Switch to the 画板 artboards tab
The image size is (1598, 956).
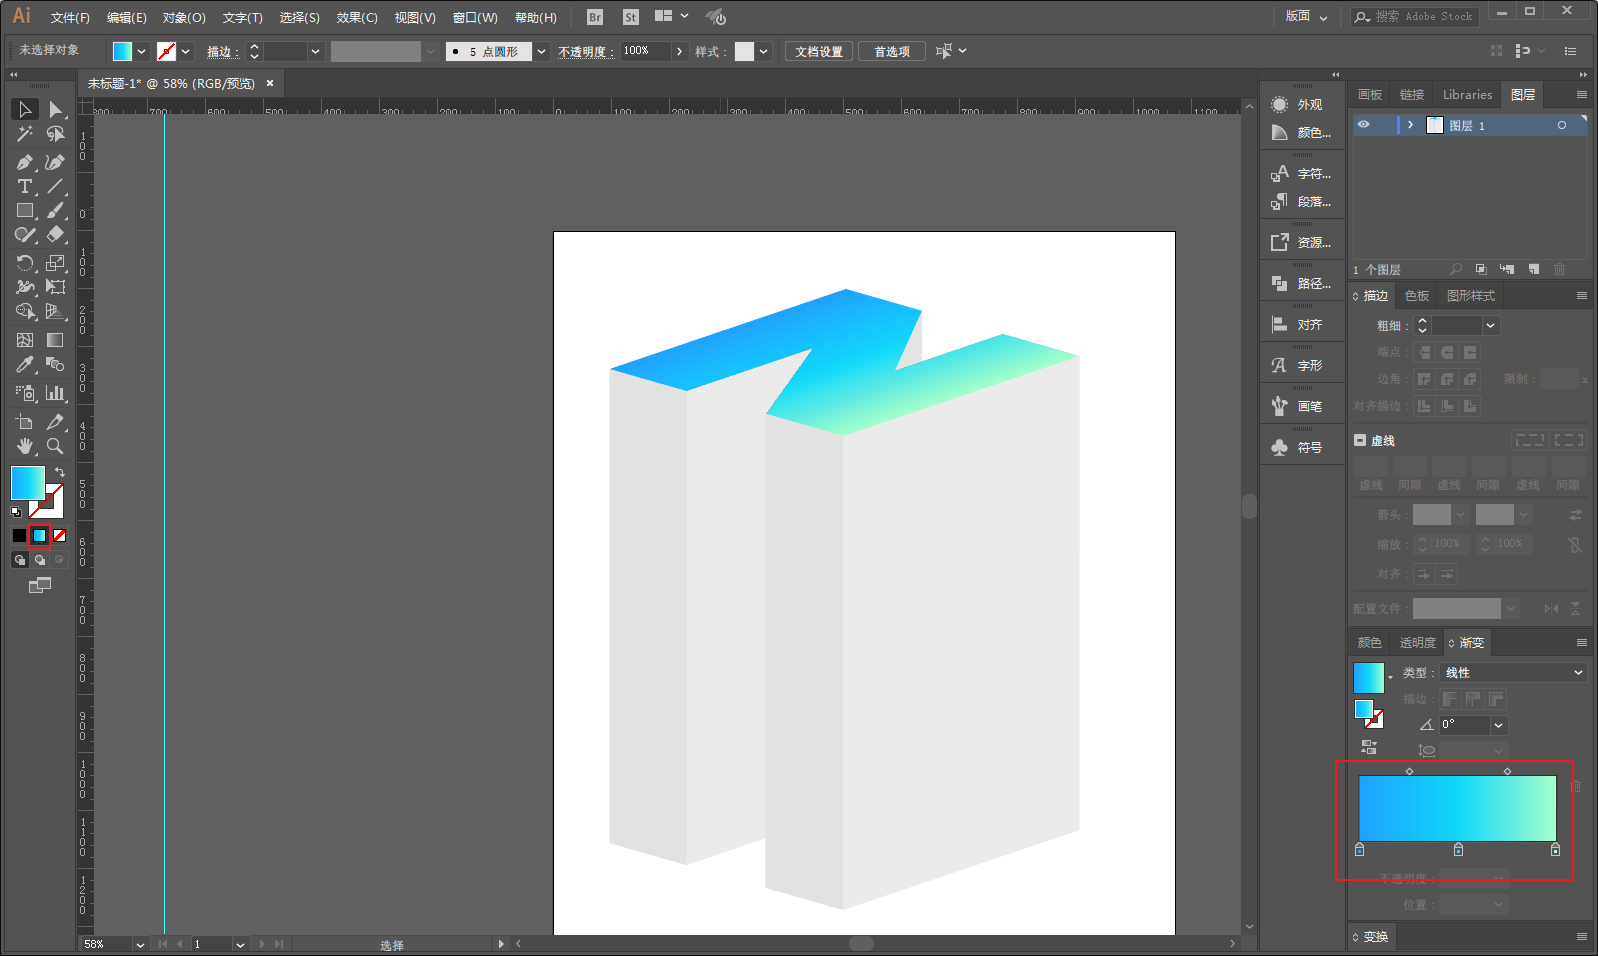(1370, 95)
